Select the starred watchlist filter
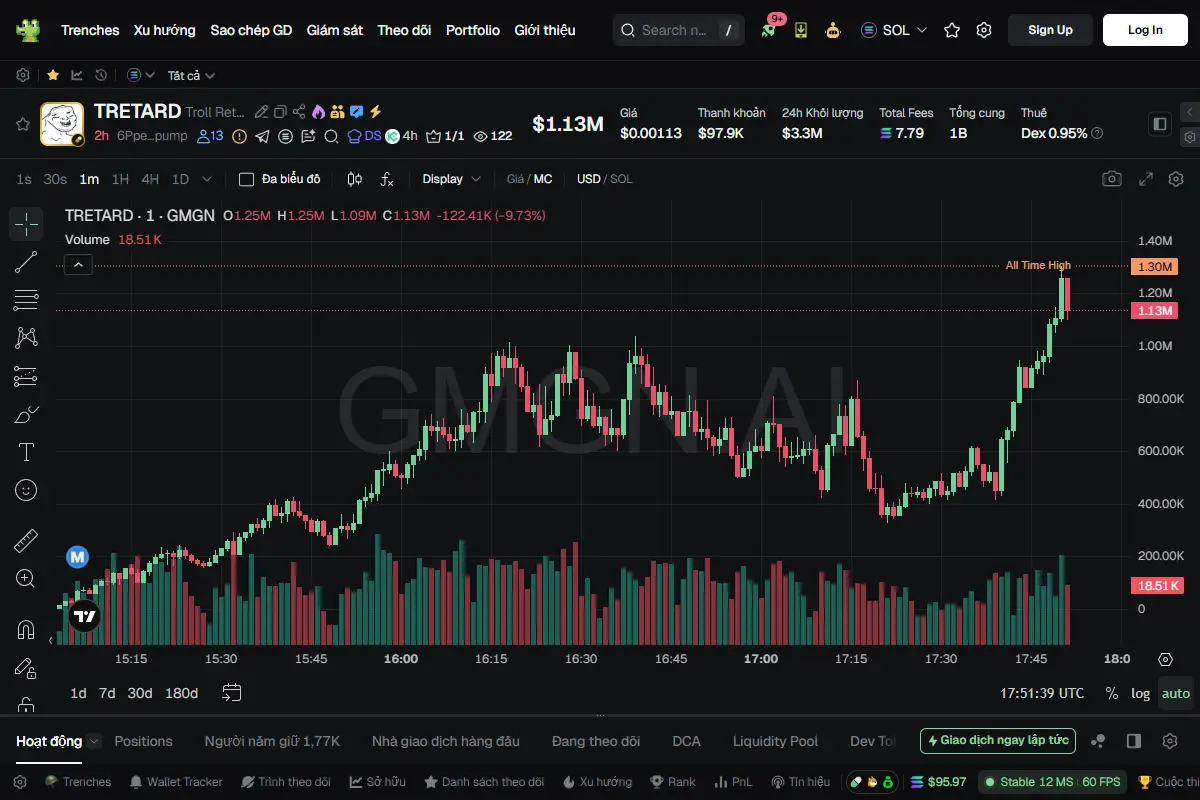The height and width of the screenshot is (800, 1200). tap(53, 75)
